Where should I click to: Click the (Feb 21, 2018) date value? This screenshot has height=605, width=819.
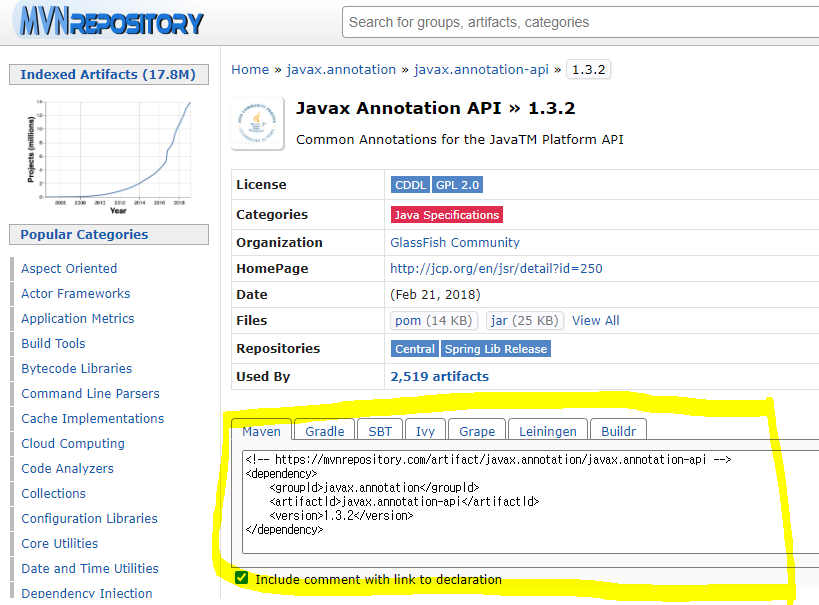point(435,295)
